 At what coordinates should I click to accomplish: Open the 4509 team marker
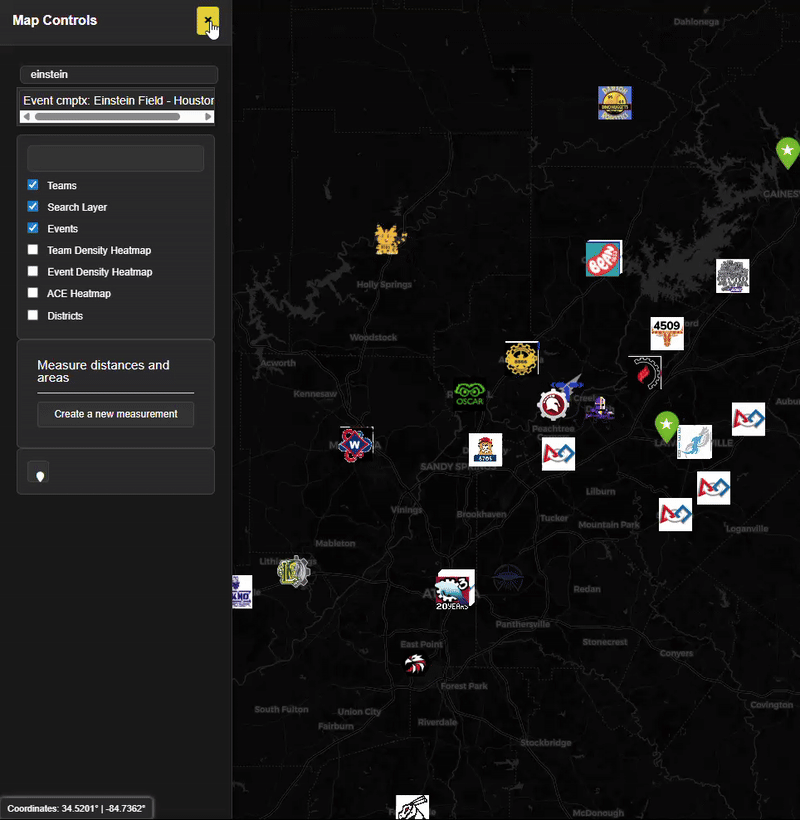pos(667,334)
